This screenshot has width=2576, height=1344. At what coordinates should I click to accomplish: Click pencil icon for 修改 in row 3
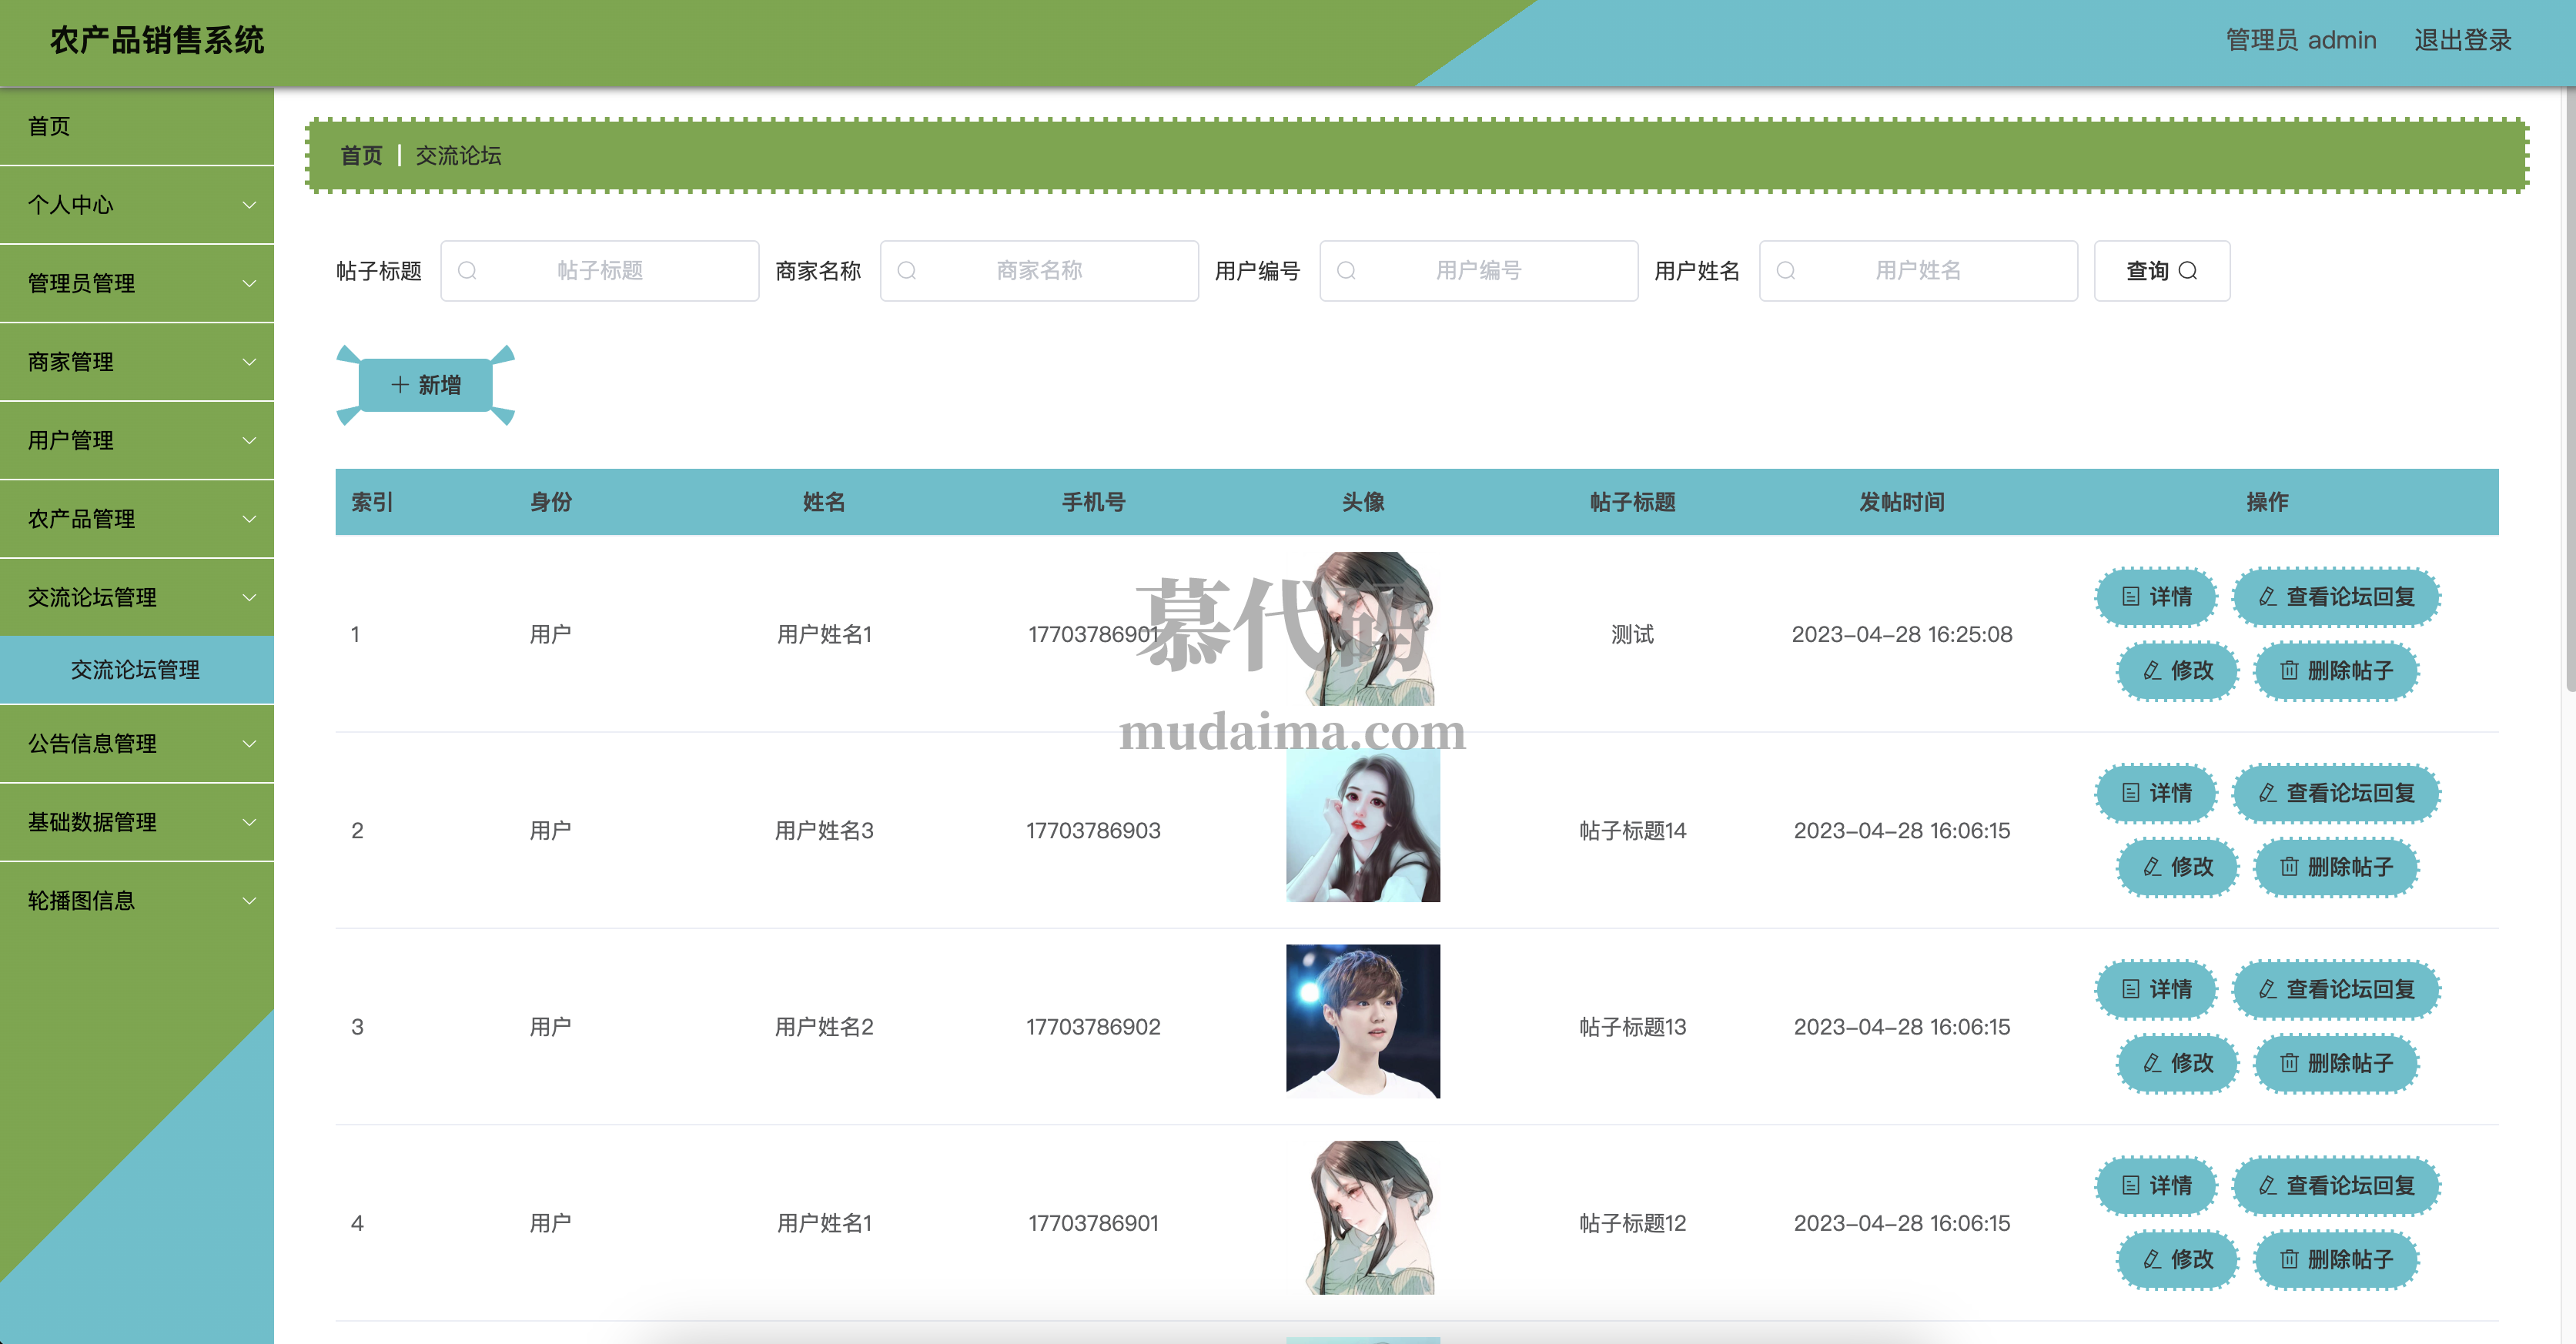(x=2152, y=1063)
